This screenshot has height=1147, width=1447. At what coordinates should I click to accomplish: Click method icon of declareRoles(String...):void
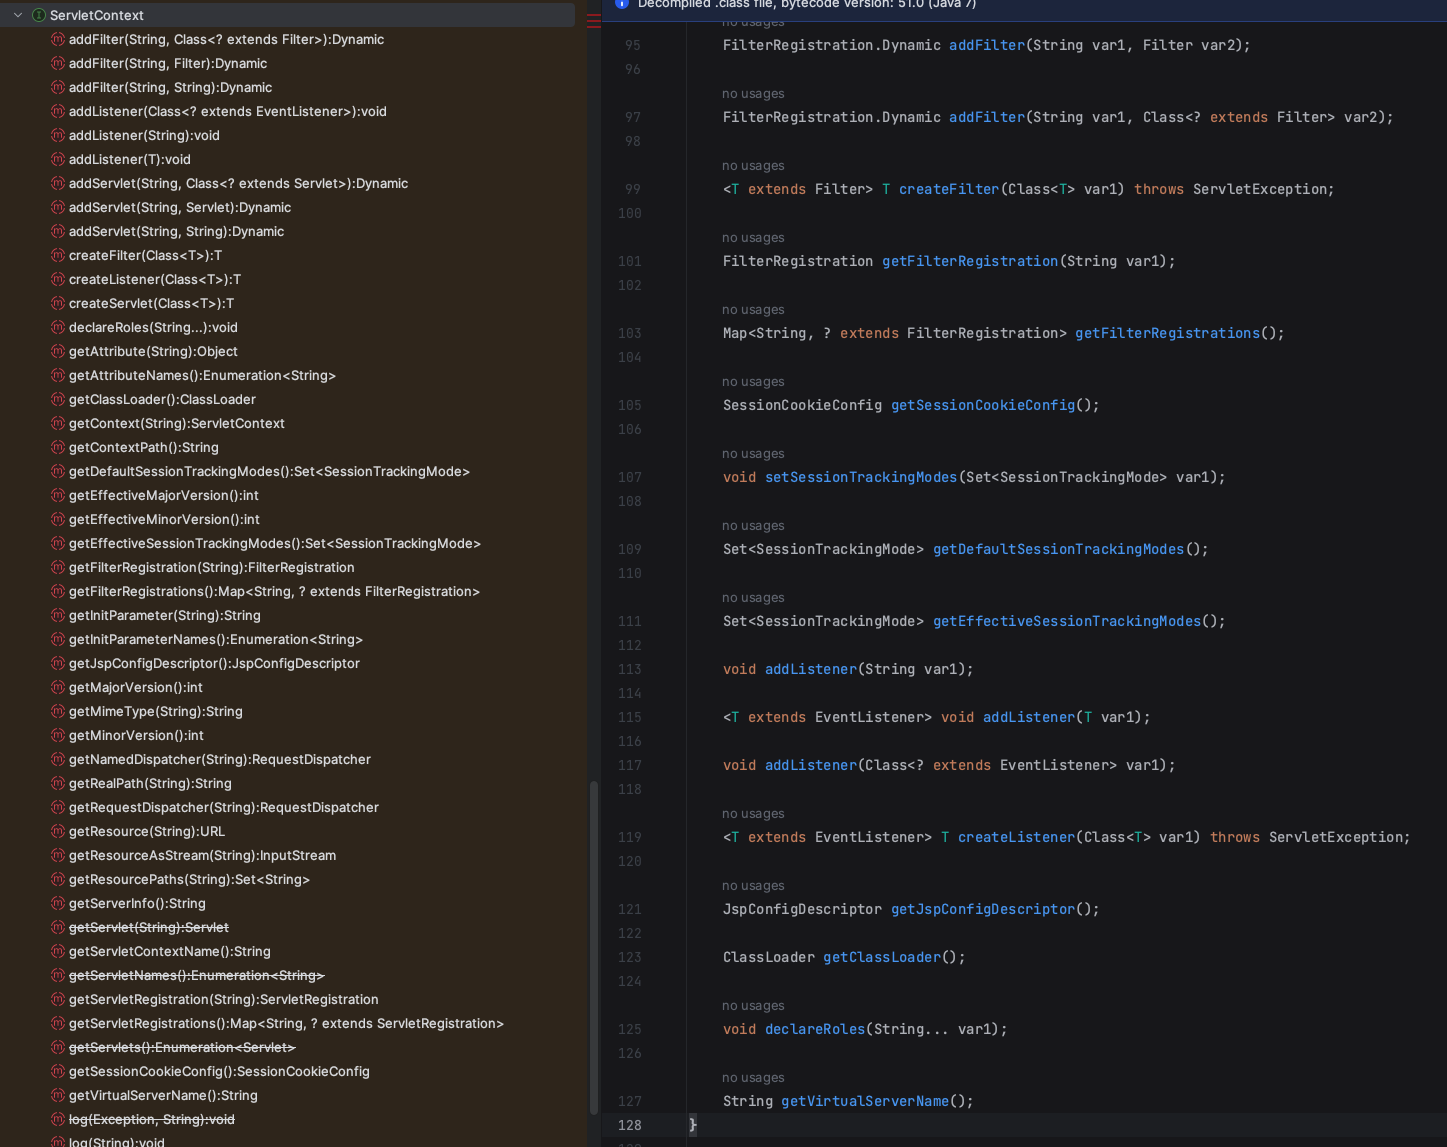(x=58, y=327)
